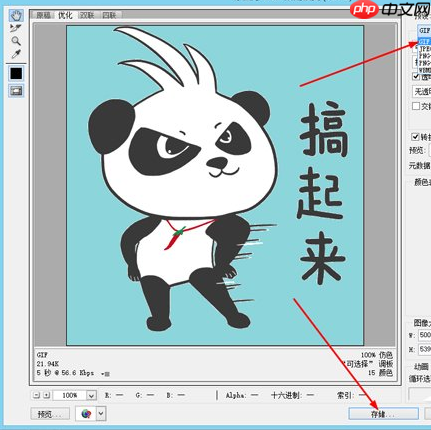Switch to the 原稿 tab
The width and height of the screenshot is (431, 430).
[x=43, y=15]
